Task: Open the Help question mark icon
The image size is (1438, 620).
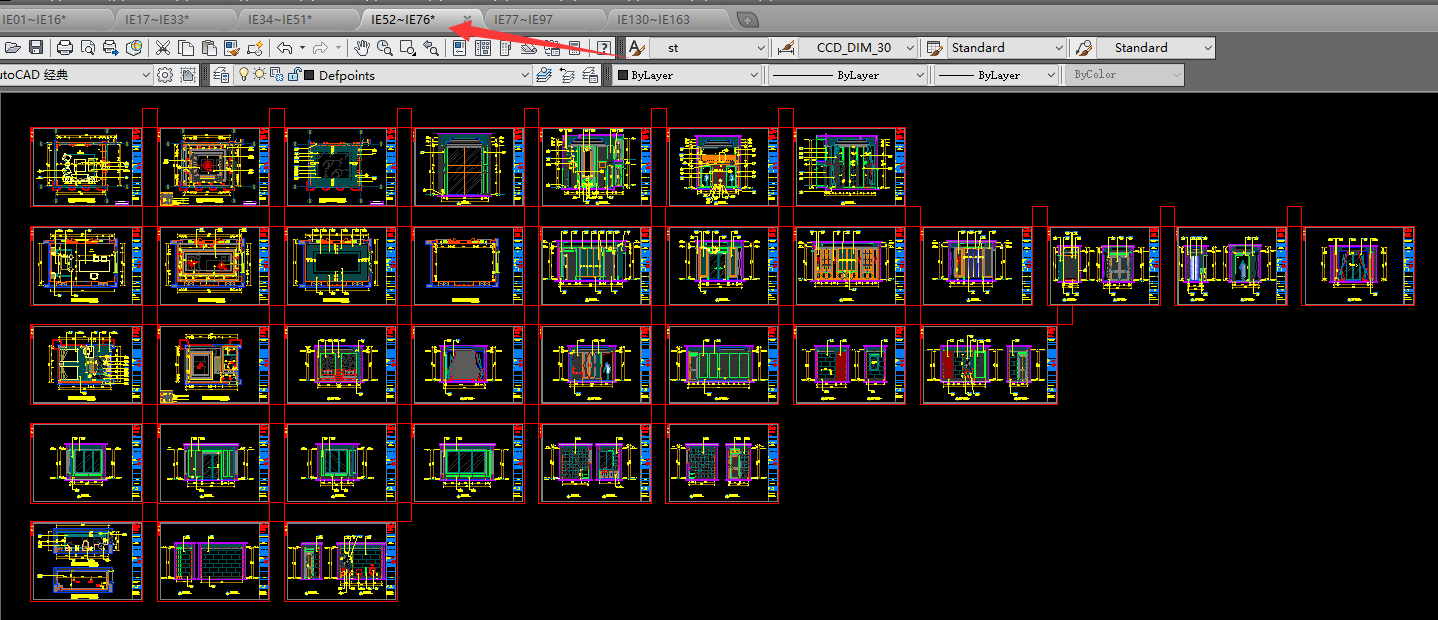Action: (604, 47)
